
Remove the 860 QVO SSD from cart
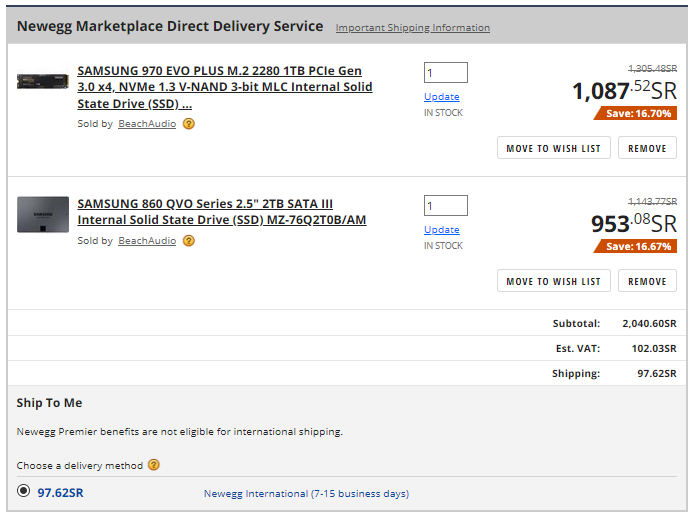[647, 281]
